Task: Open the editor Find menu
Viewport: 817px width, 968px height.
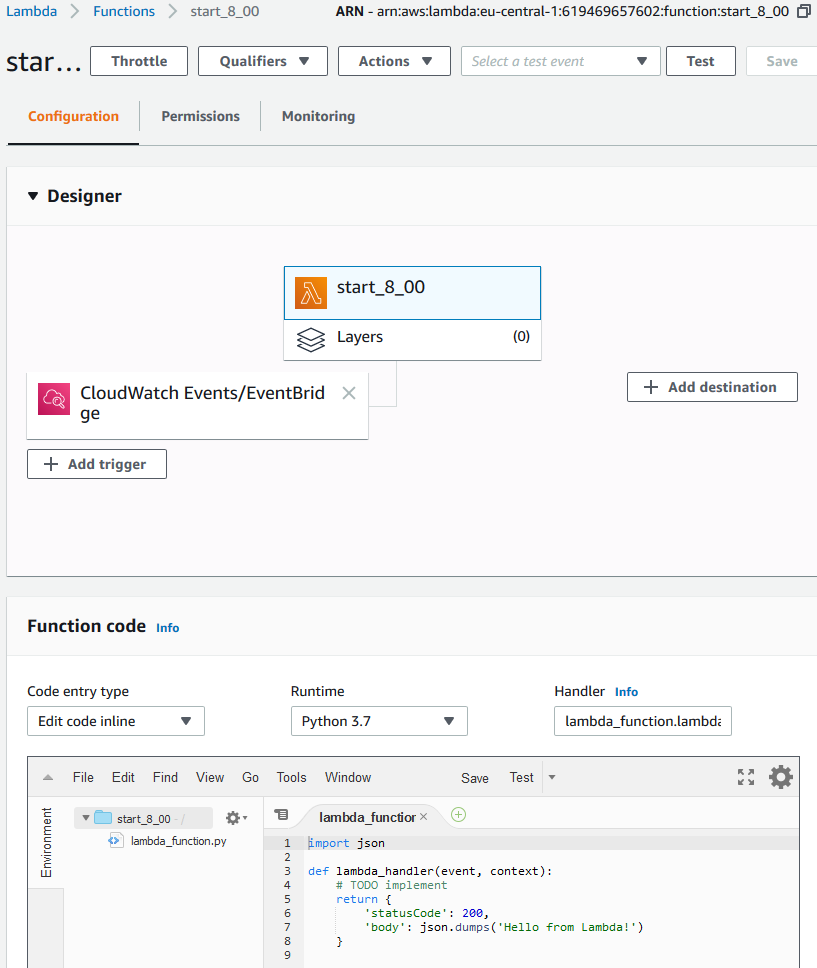Action: [x=165, y=777]
